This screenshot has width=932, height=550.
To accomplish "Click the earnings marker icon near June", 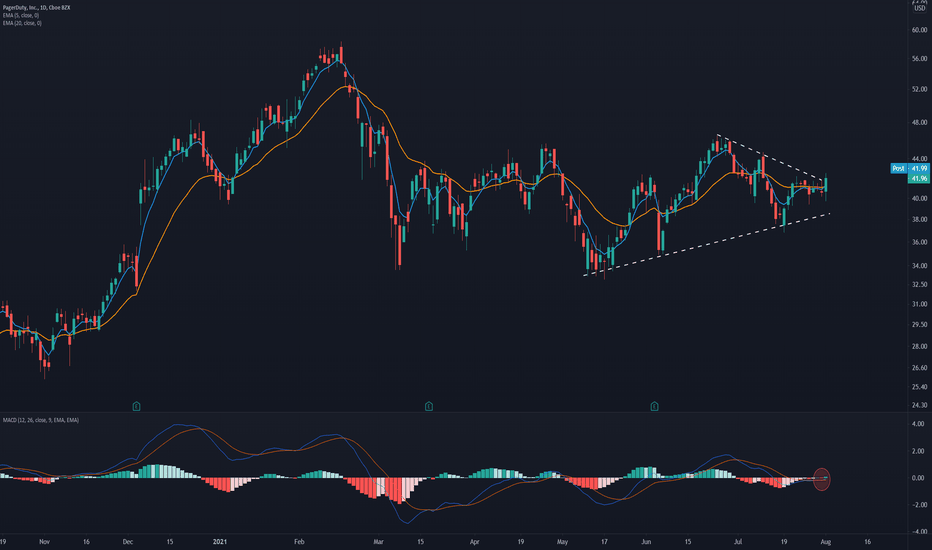I will pos(654,407).
